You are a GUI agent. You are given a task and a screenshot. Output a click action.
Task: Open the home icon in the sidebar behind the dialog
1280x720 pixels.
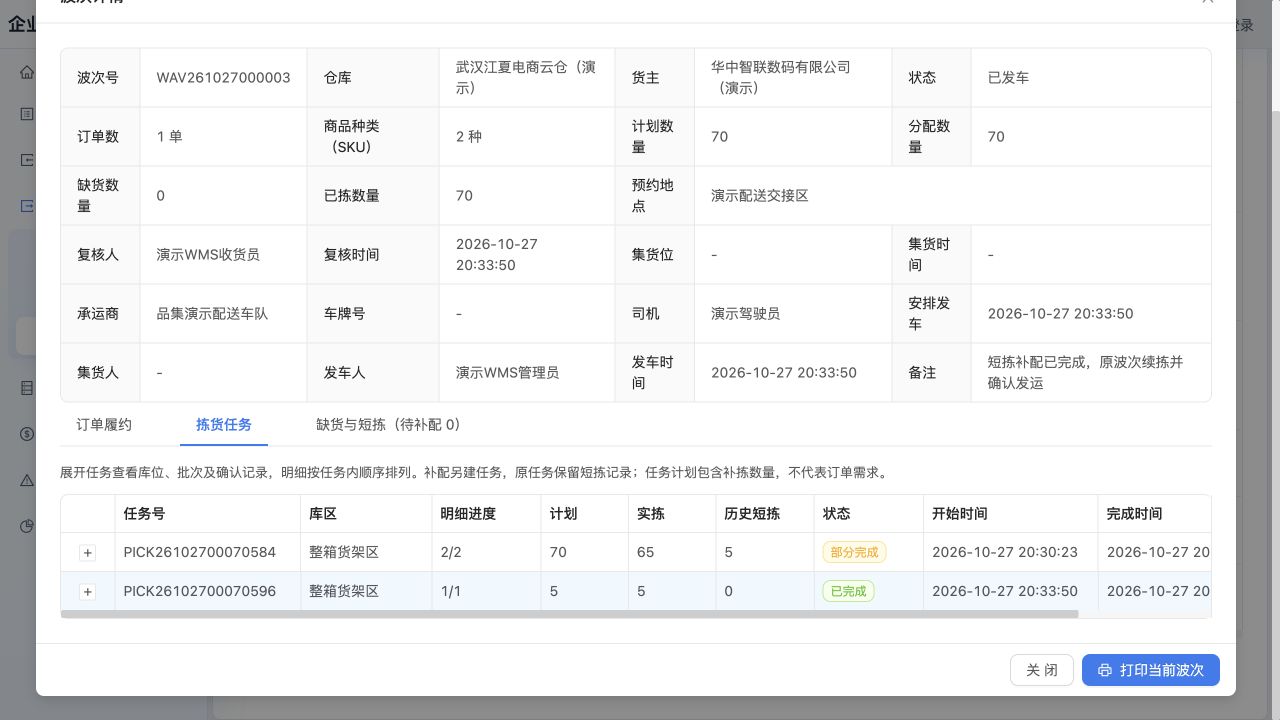tap(27, 72)
